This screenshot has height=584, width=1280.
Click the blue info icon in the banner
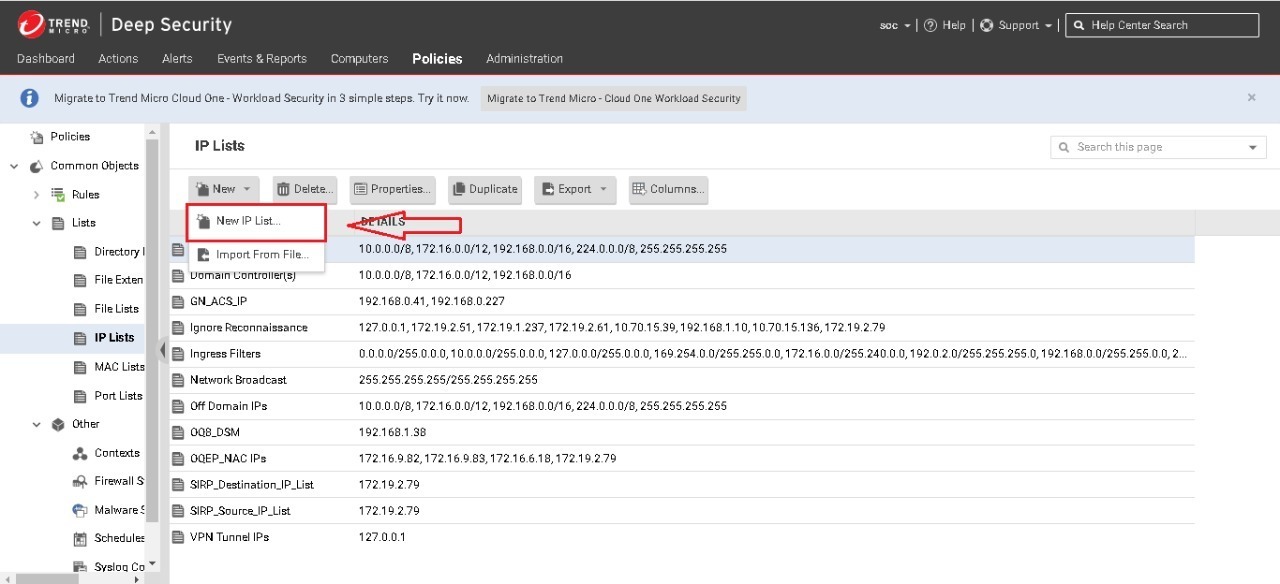pyautogui.click(x=30, y=98)
